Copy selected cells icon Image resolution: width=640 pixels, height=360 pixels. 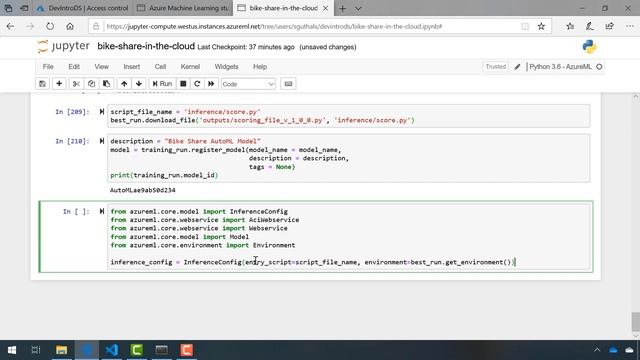coord(91,84)
